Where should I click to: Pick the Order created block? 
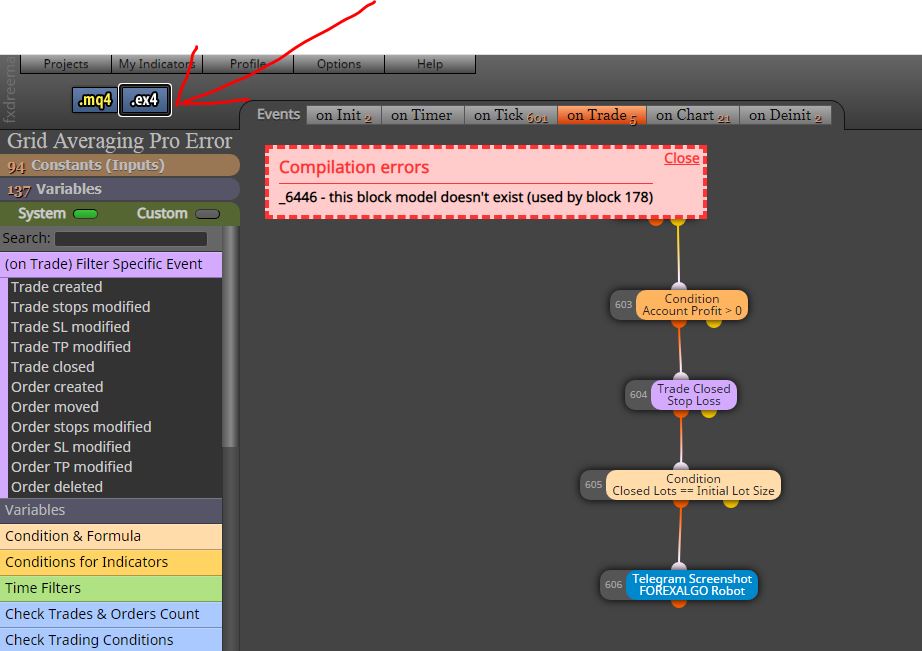coord(57,387)
